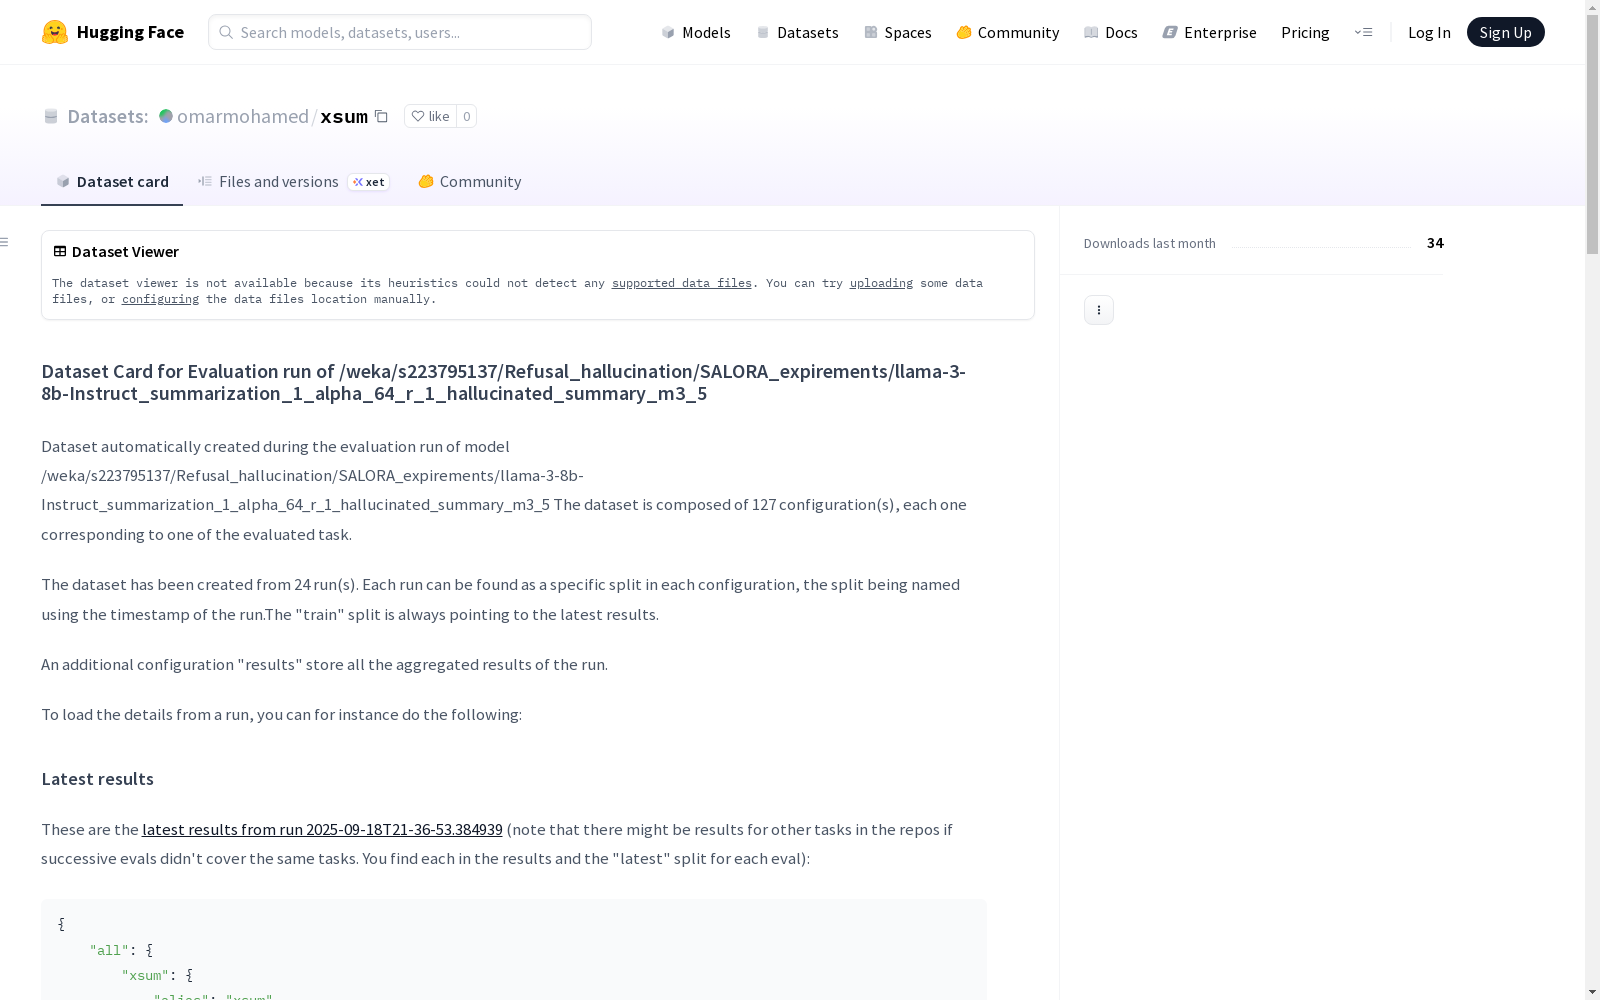Image resolution: width=1600 pixels, height=1000 pixels.
Task: Click the Spaces icon in navbar
Action: tap(871, 32)
